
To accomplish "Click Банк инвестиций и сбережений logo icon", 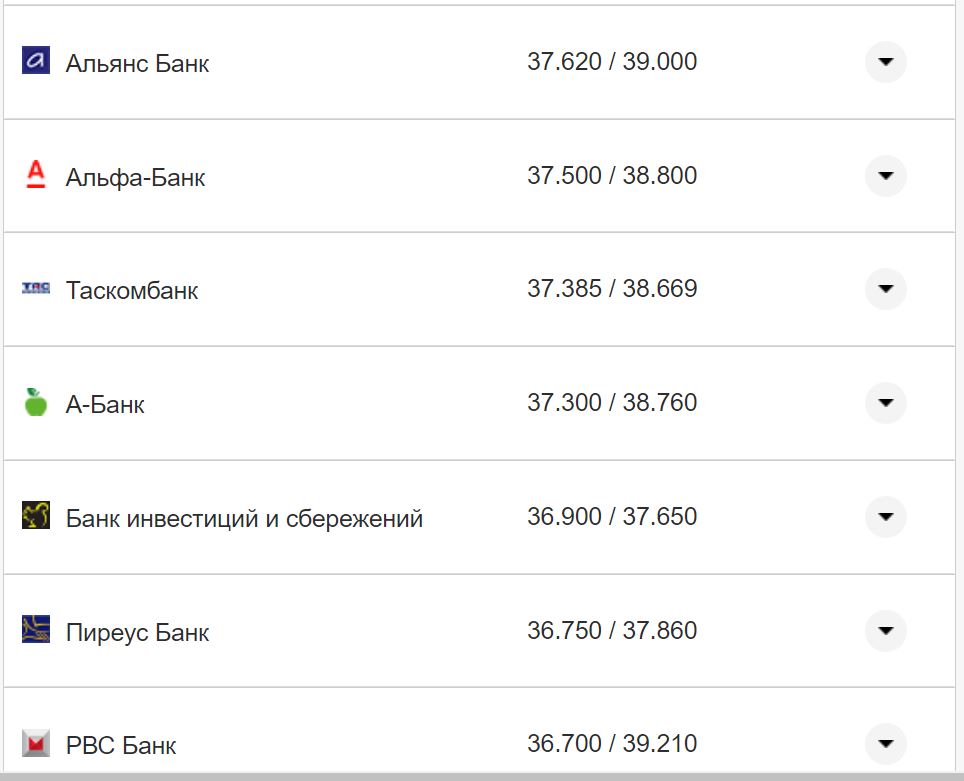I will point(36,516).
